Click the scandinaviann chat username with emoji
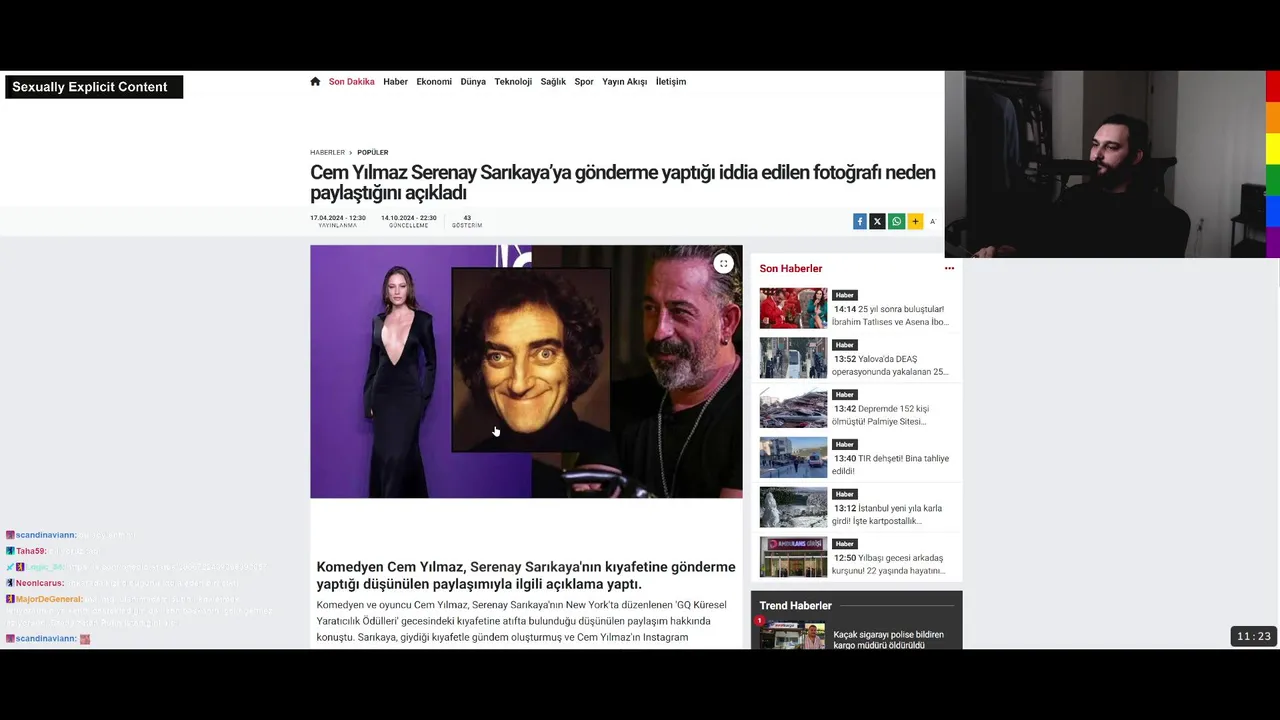Viewport: 1280px width, 720px height. tap(47, 639)
